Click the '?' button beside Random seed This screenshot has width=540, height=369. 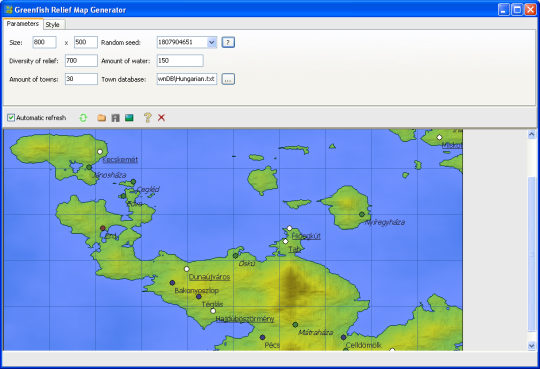[x=228, y=42]
